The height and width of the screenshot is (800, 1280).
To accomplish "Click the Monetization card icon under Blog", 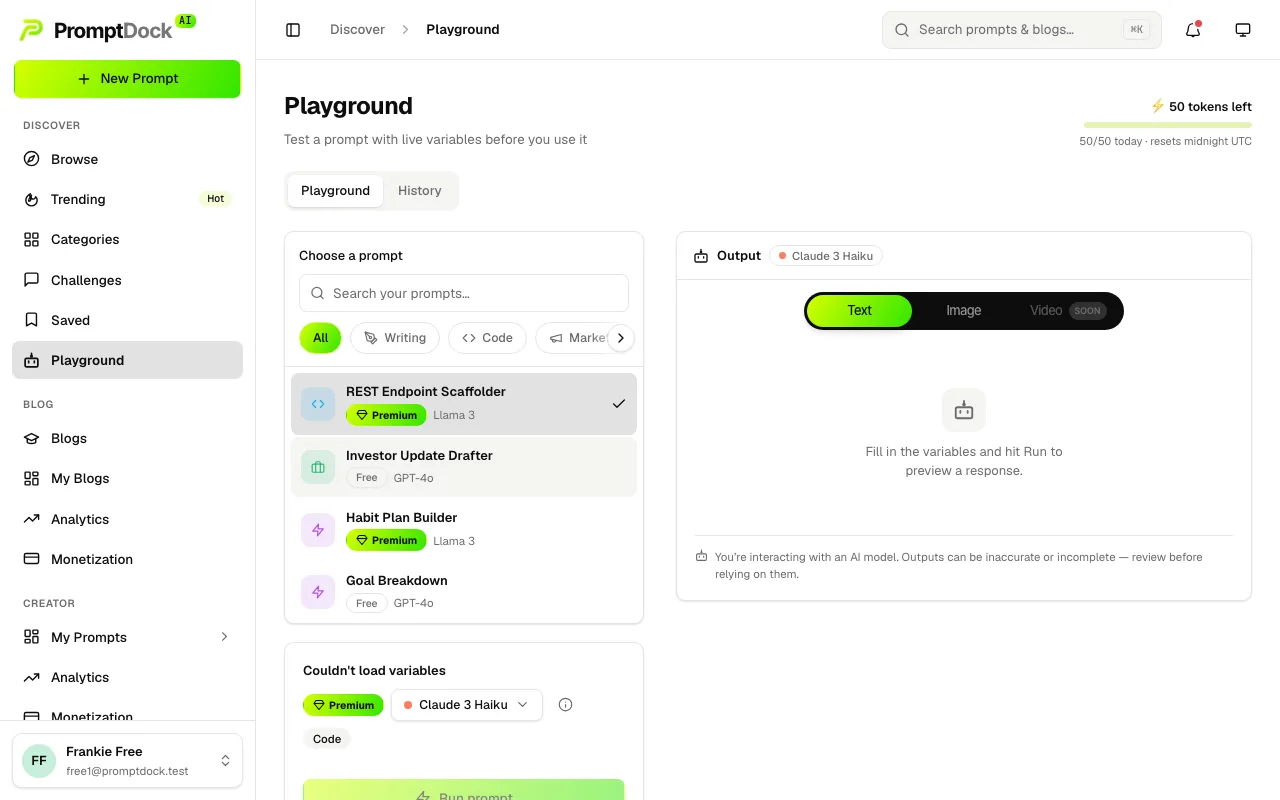I will coord(32,559).
